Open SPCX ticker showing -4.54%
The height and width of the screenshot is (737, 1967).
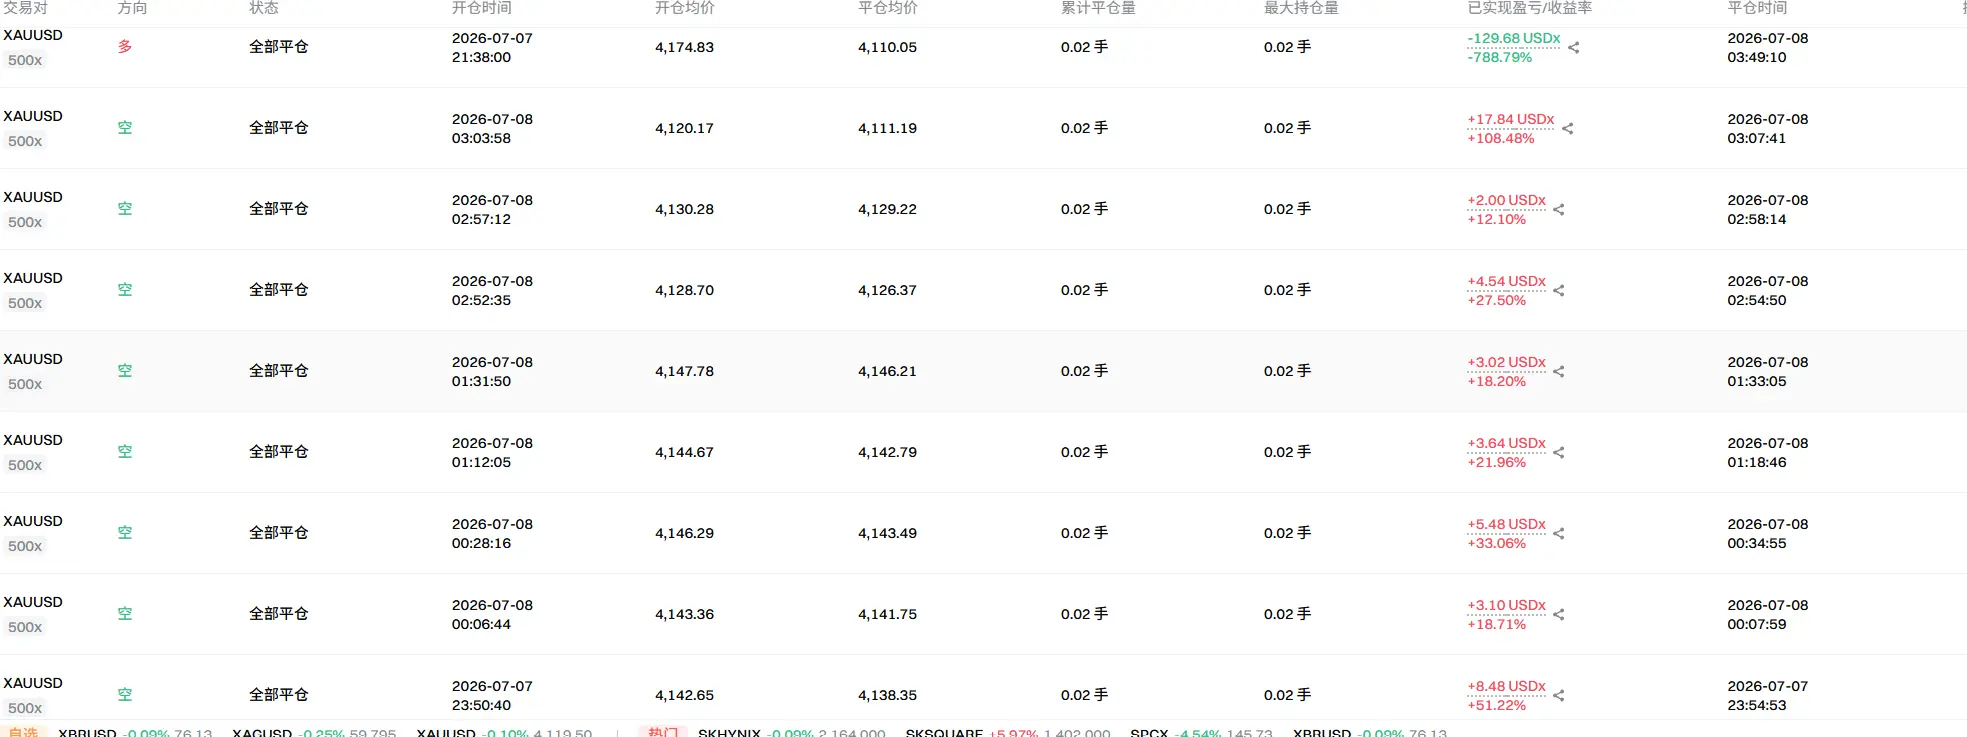(x=1201, y=732)
